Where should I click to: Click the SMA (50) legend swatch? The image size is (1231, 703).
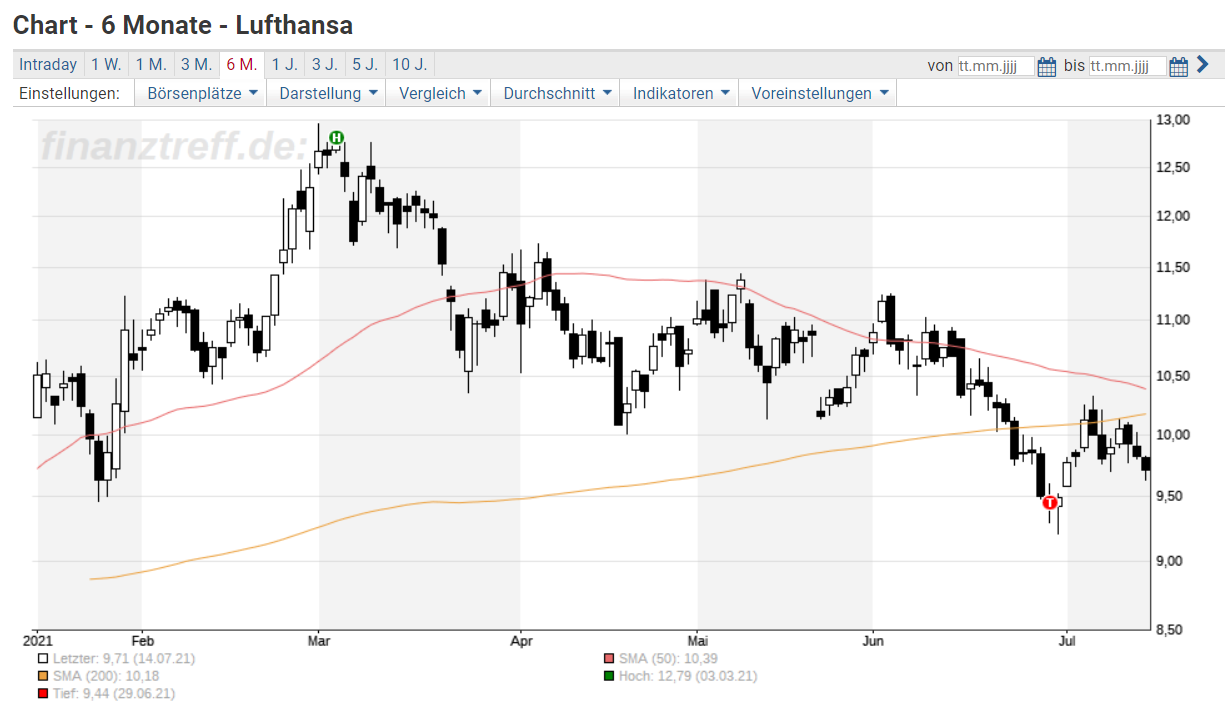pos(608,658)
